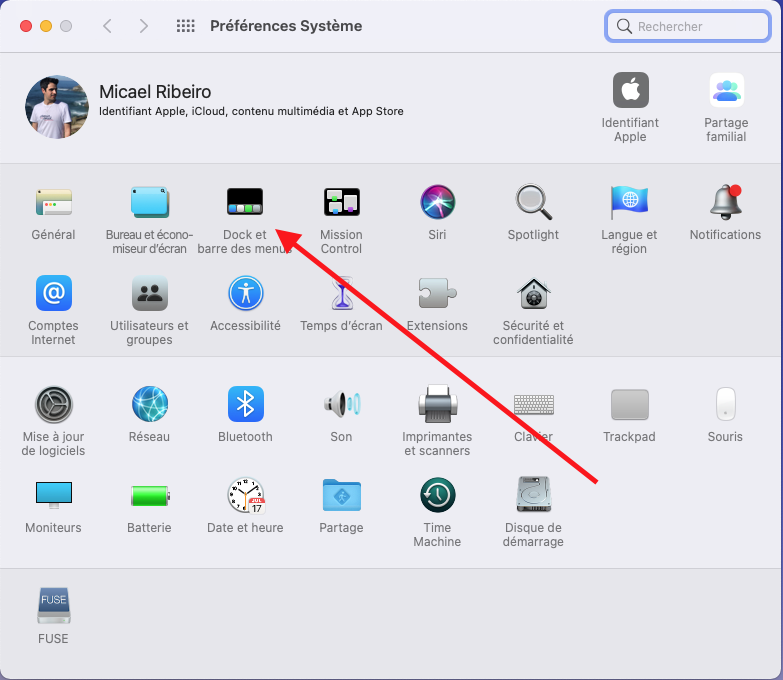783x680 pixels.
Task: Open Time Machine preferences
Action: tap(437, 495)
